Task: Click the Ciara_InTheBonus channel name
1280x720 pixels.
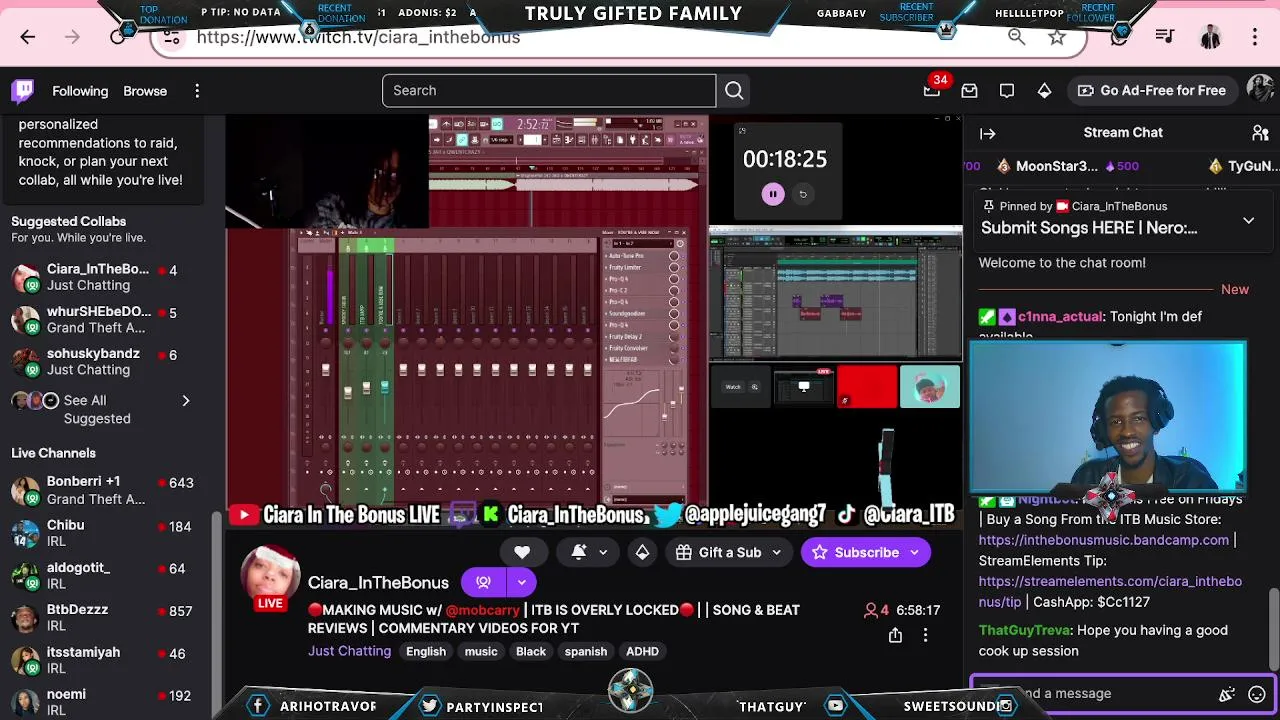Action: (378, 582)
